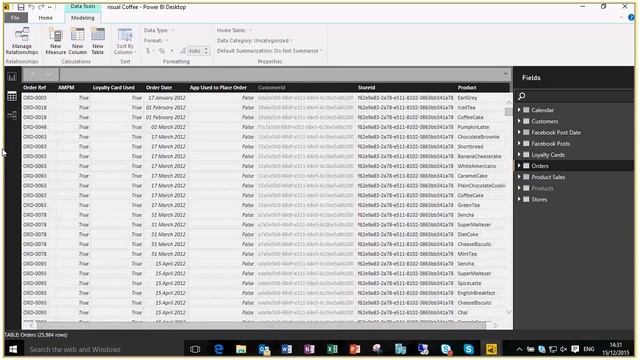
Task: Switch to Data view in left sidebar
Action: pyautogui.click(x=12, y=96)
